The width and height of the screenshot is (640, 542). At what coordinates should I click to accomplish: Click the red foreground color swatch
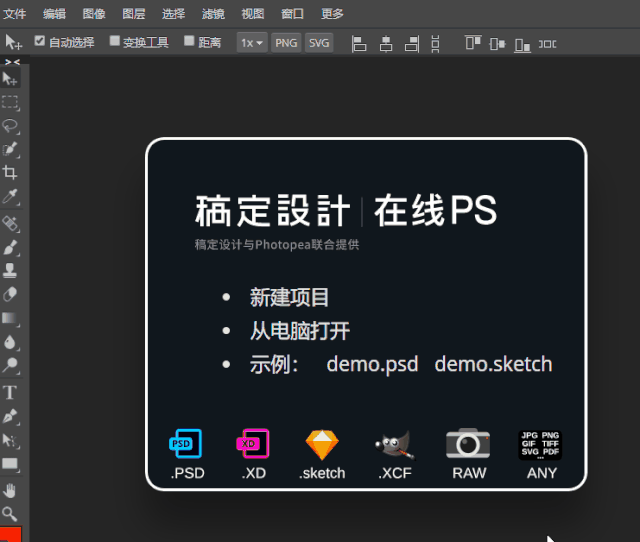[11, 534]
